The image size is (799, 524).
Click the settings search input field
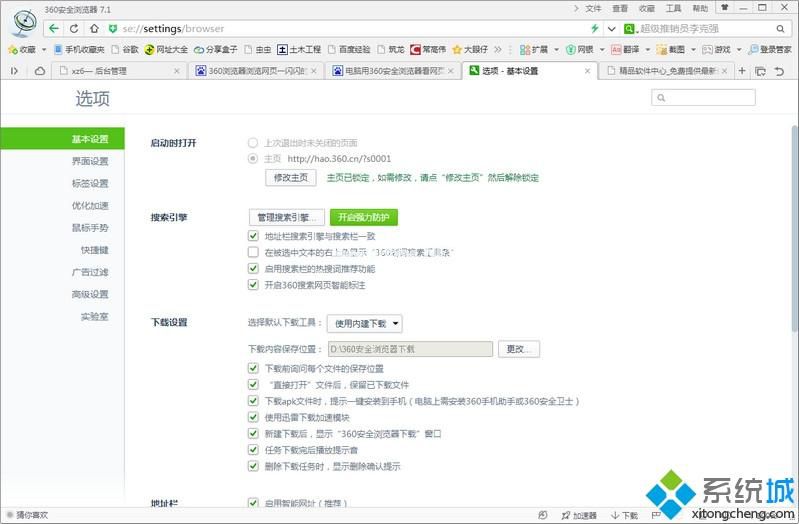click(x=703, y=97)
